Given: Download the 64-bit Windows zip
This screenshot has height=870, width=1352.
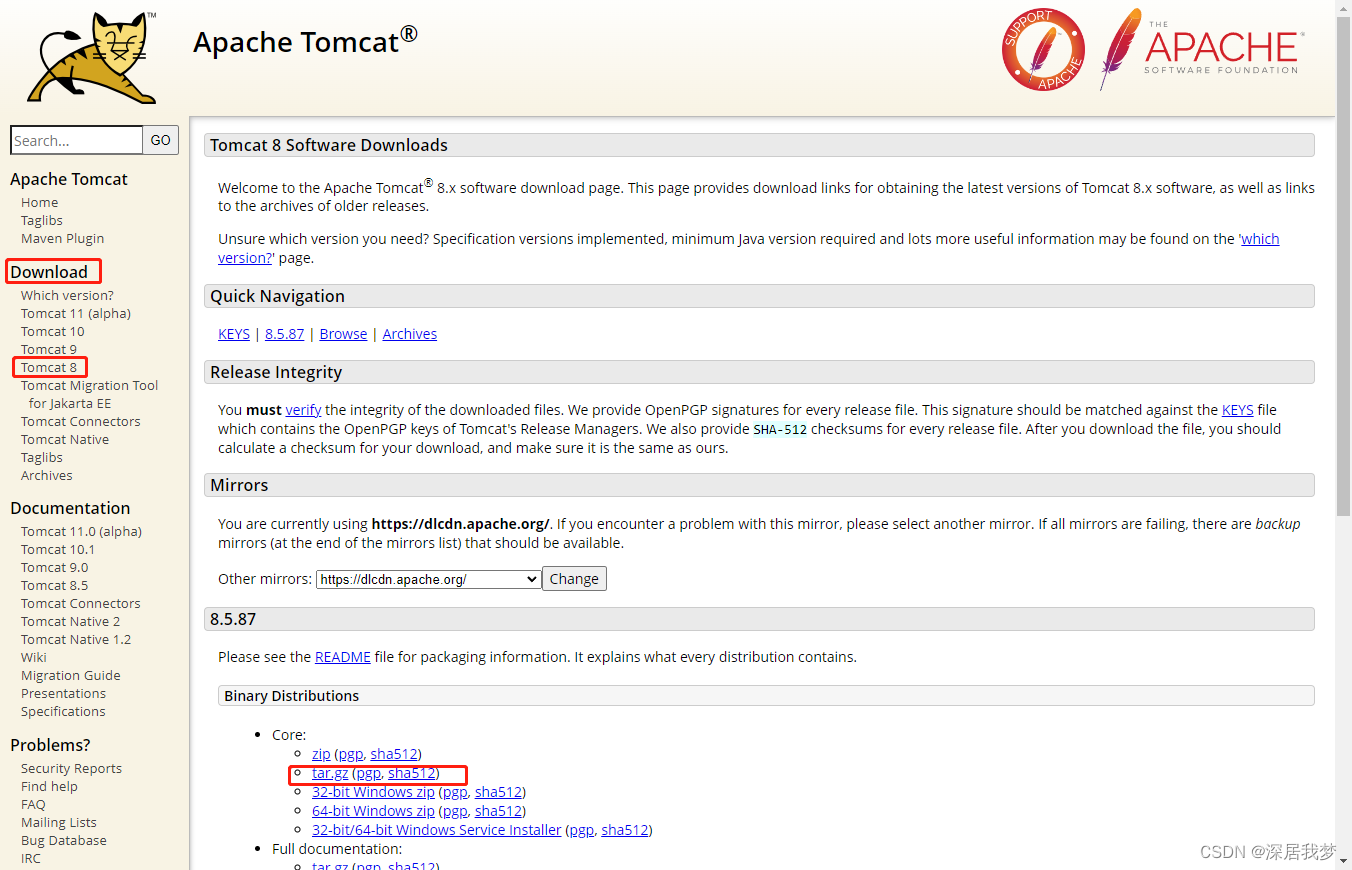Looking at the screenshot, I should 373,810.
